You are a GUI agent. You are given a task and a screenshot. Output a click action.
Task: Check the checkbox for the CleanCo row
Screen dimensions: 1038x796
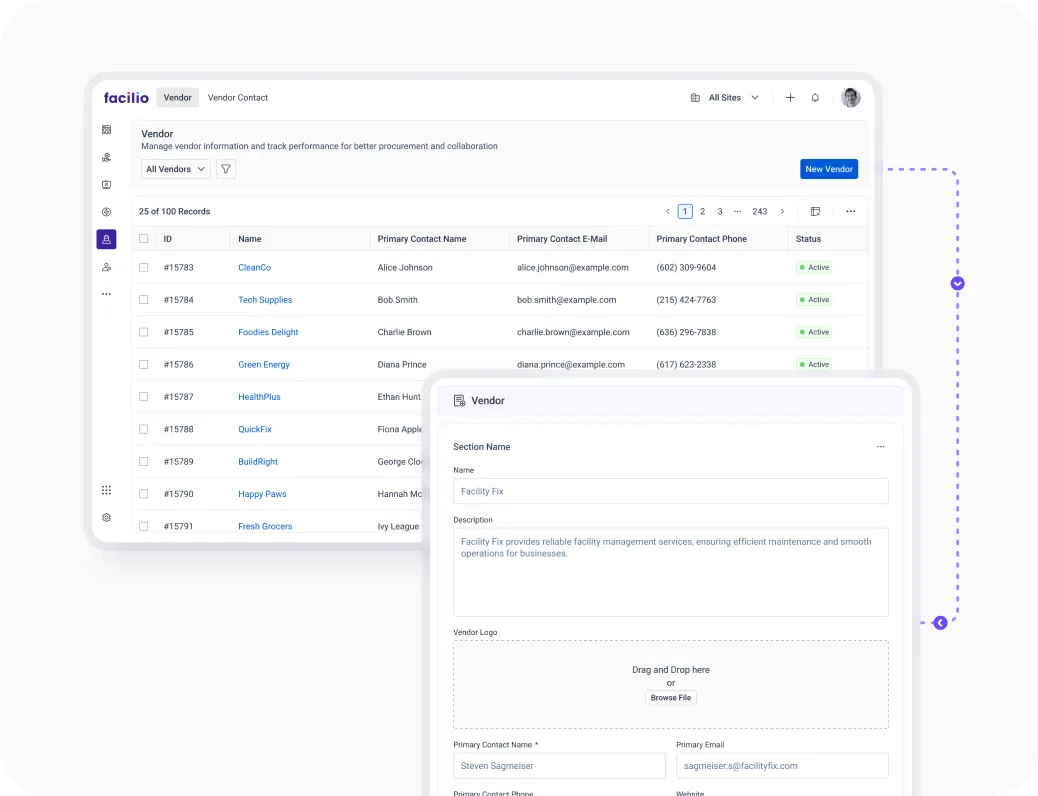click(x=143, y=267)
